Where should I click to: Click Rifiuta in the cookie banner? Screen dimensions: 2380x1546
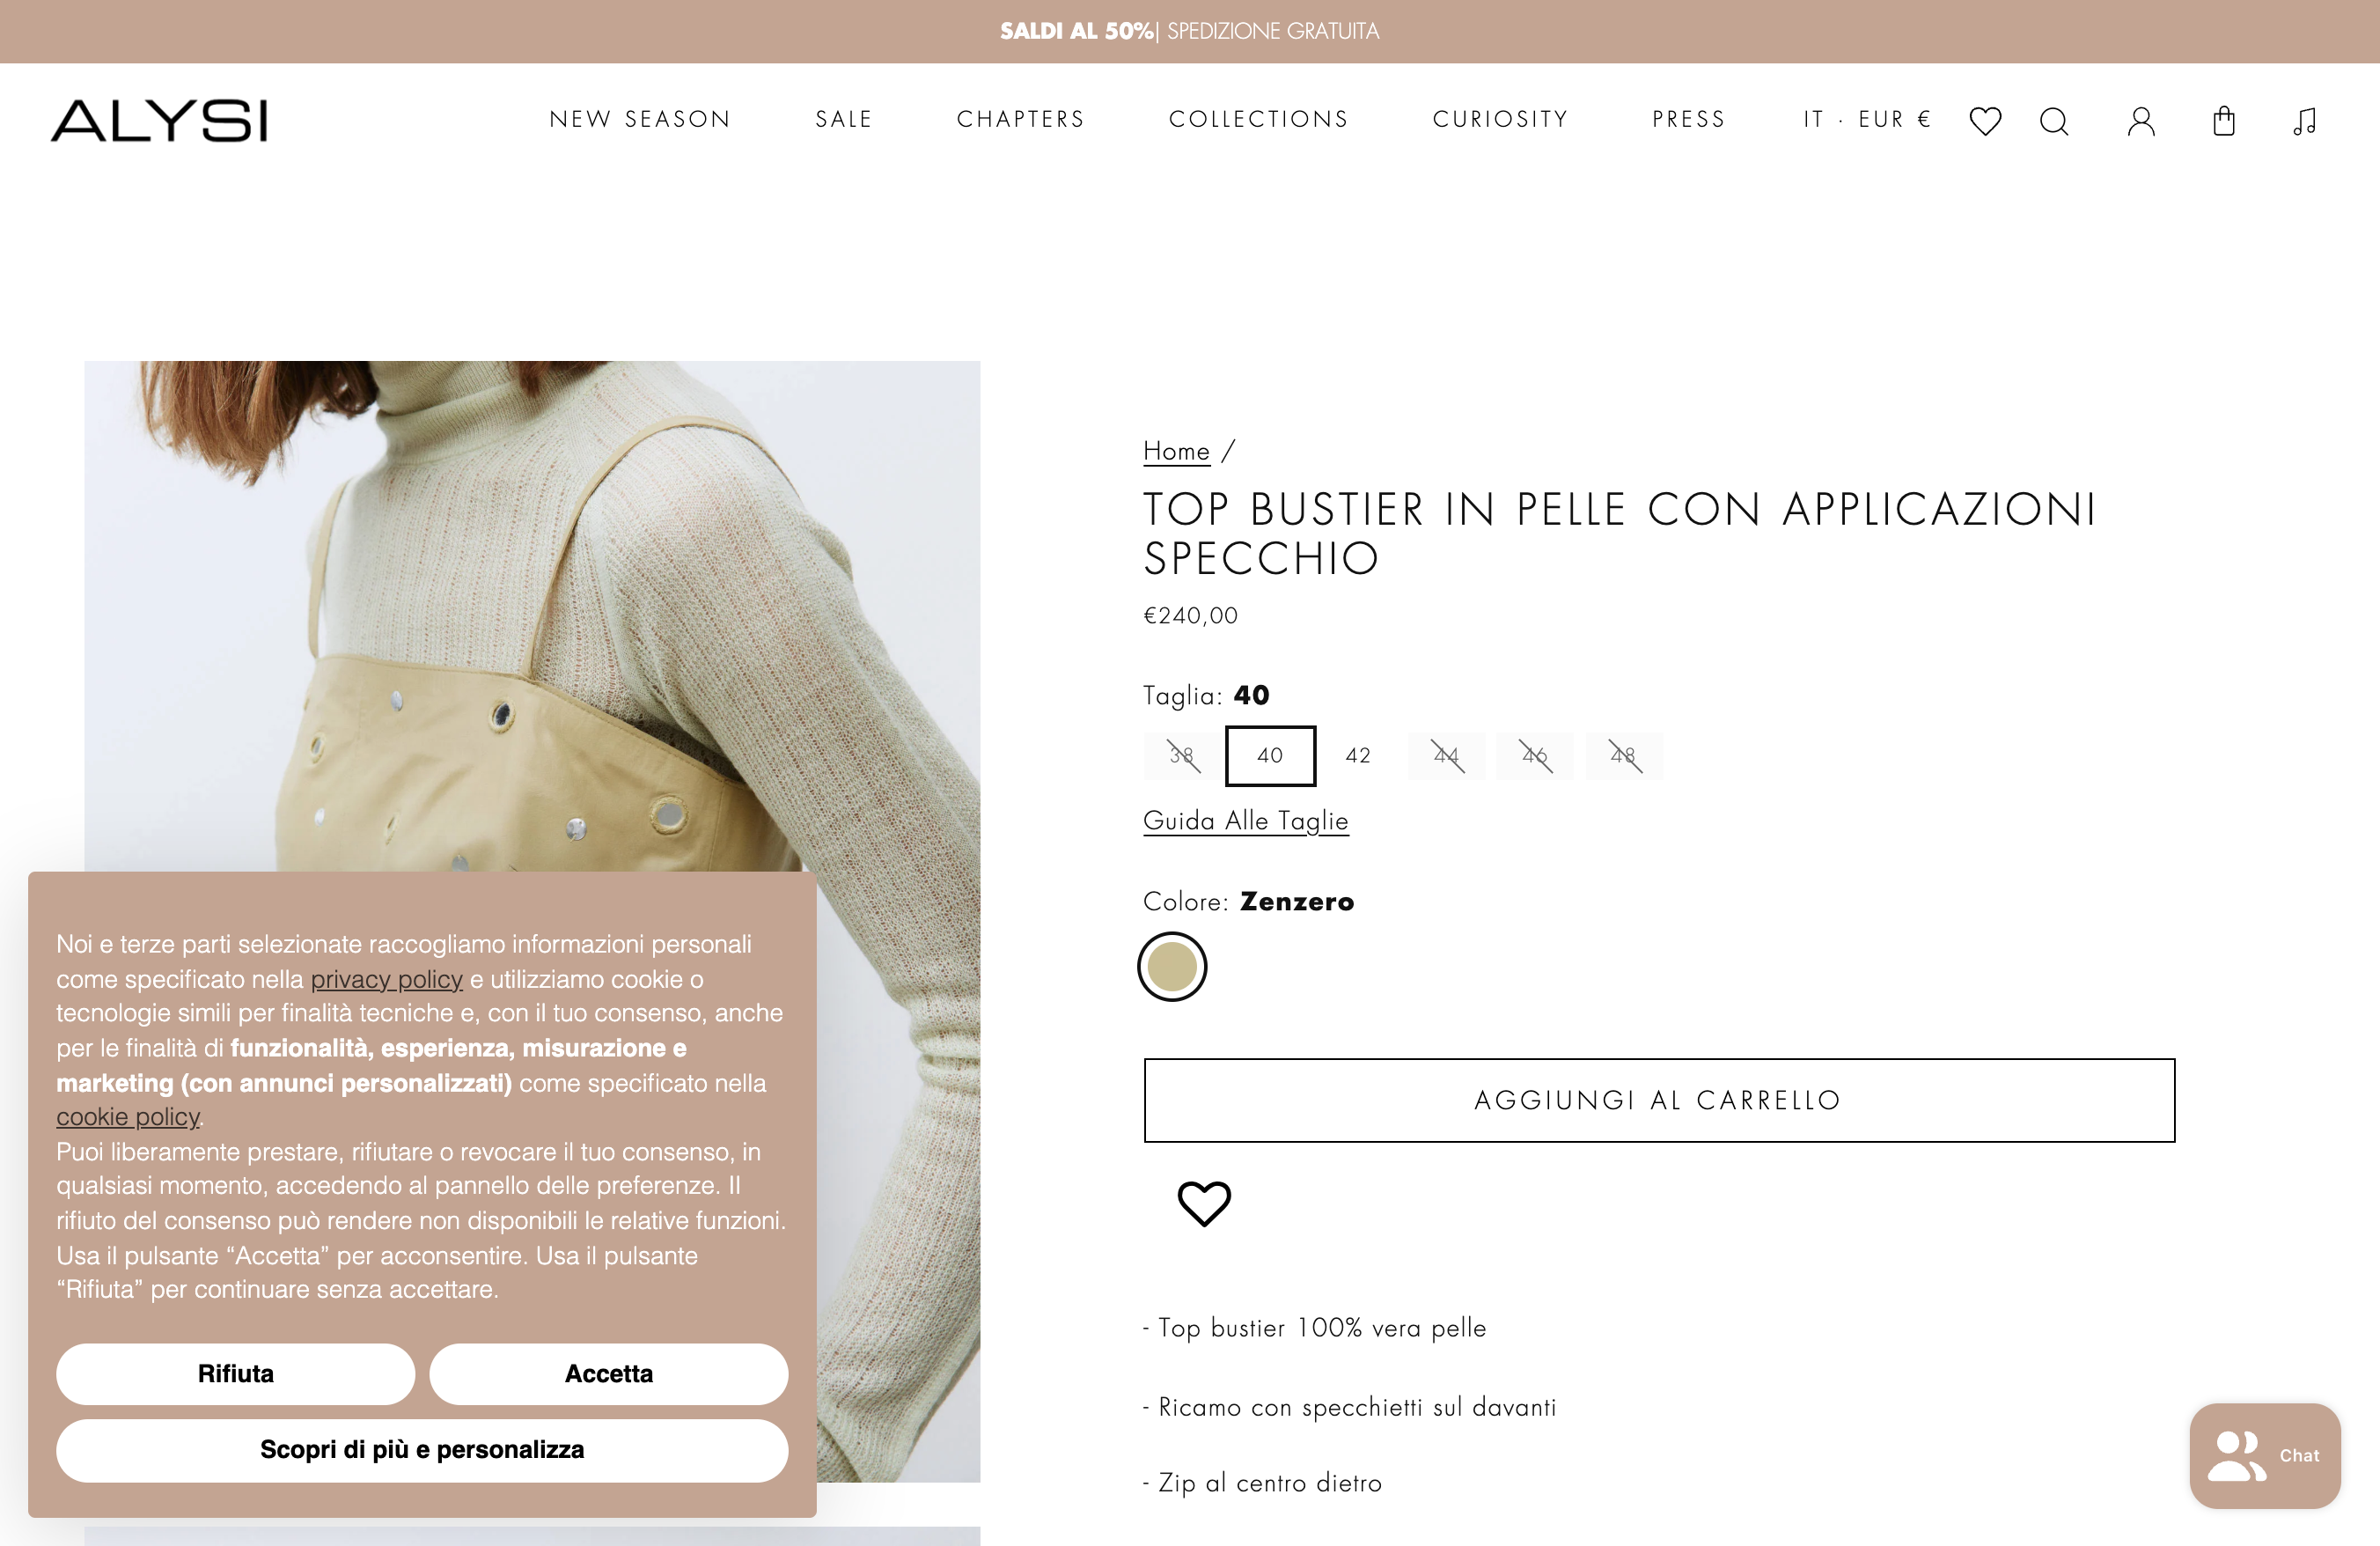coord(235,1374)
